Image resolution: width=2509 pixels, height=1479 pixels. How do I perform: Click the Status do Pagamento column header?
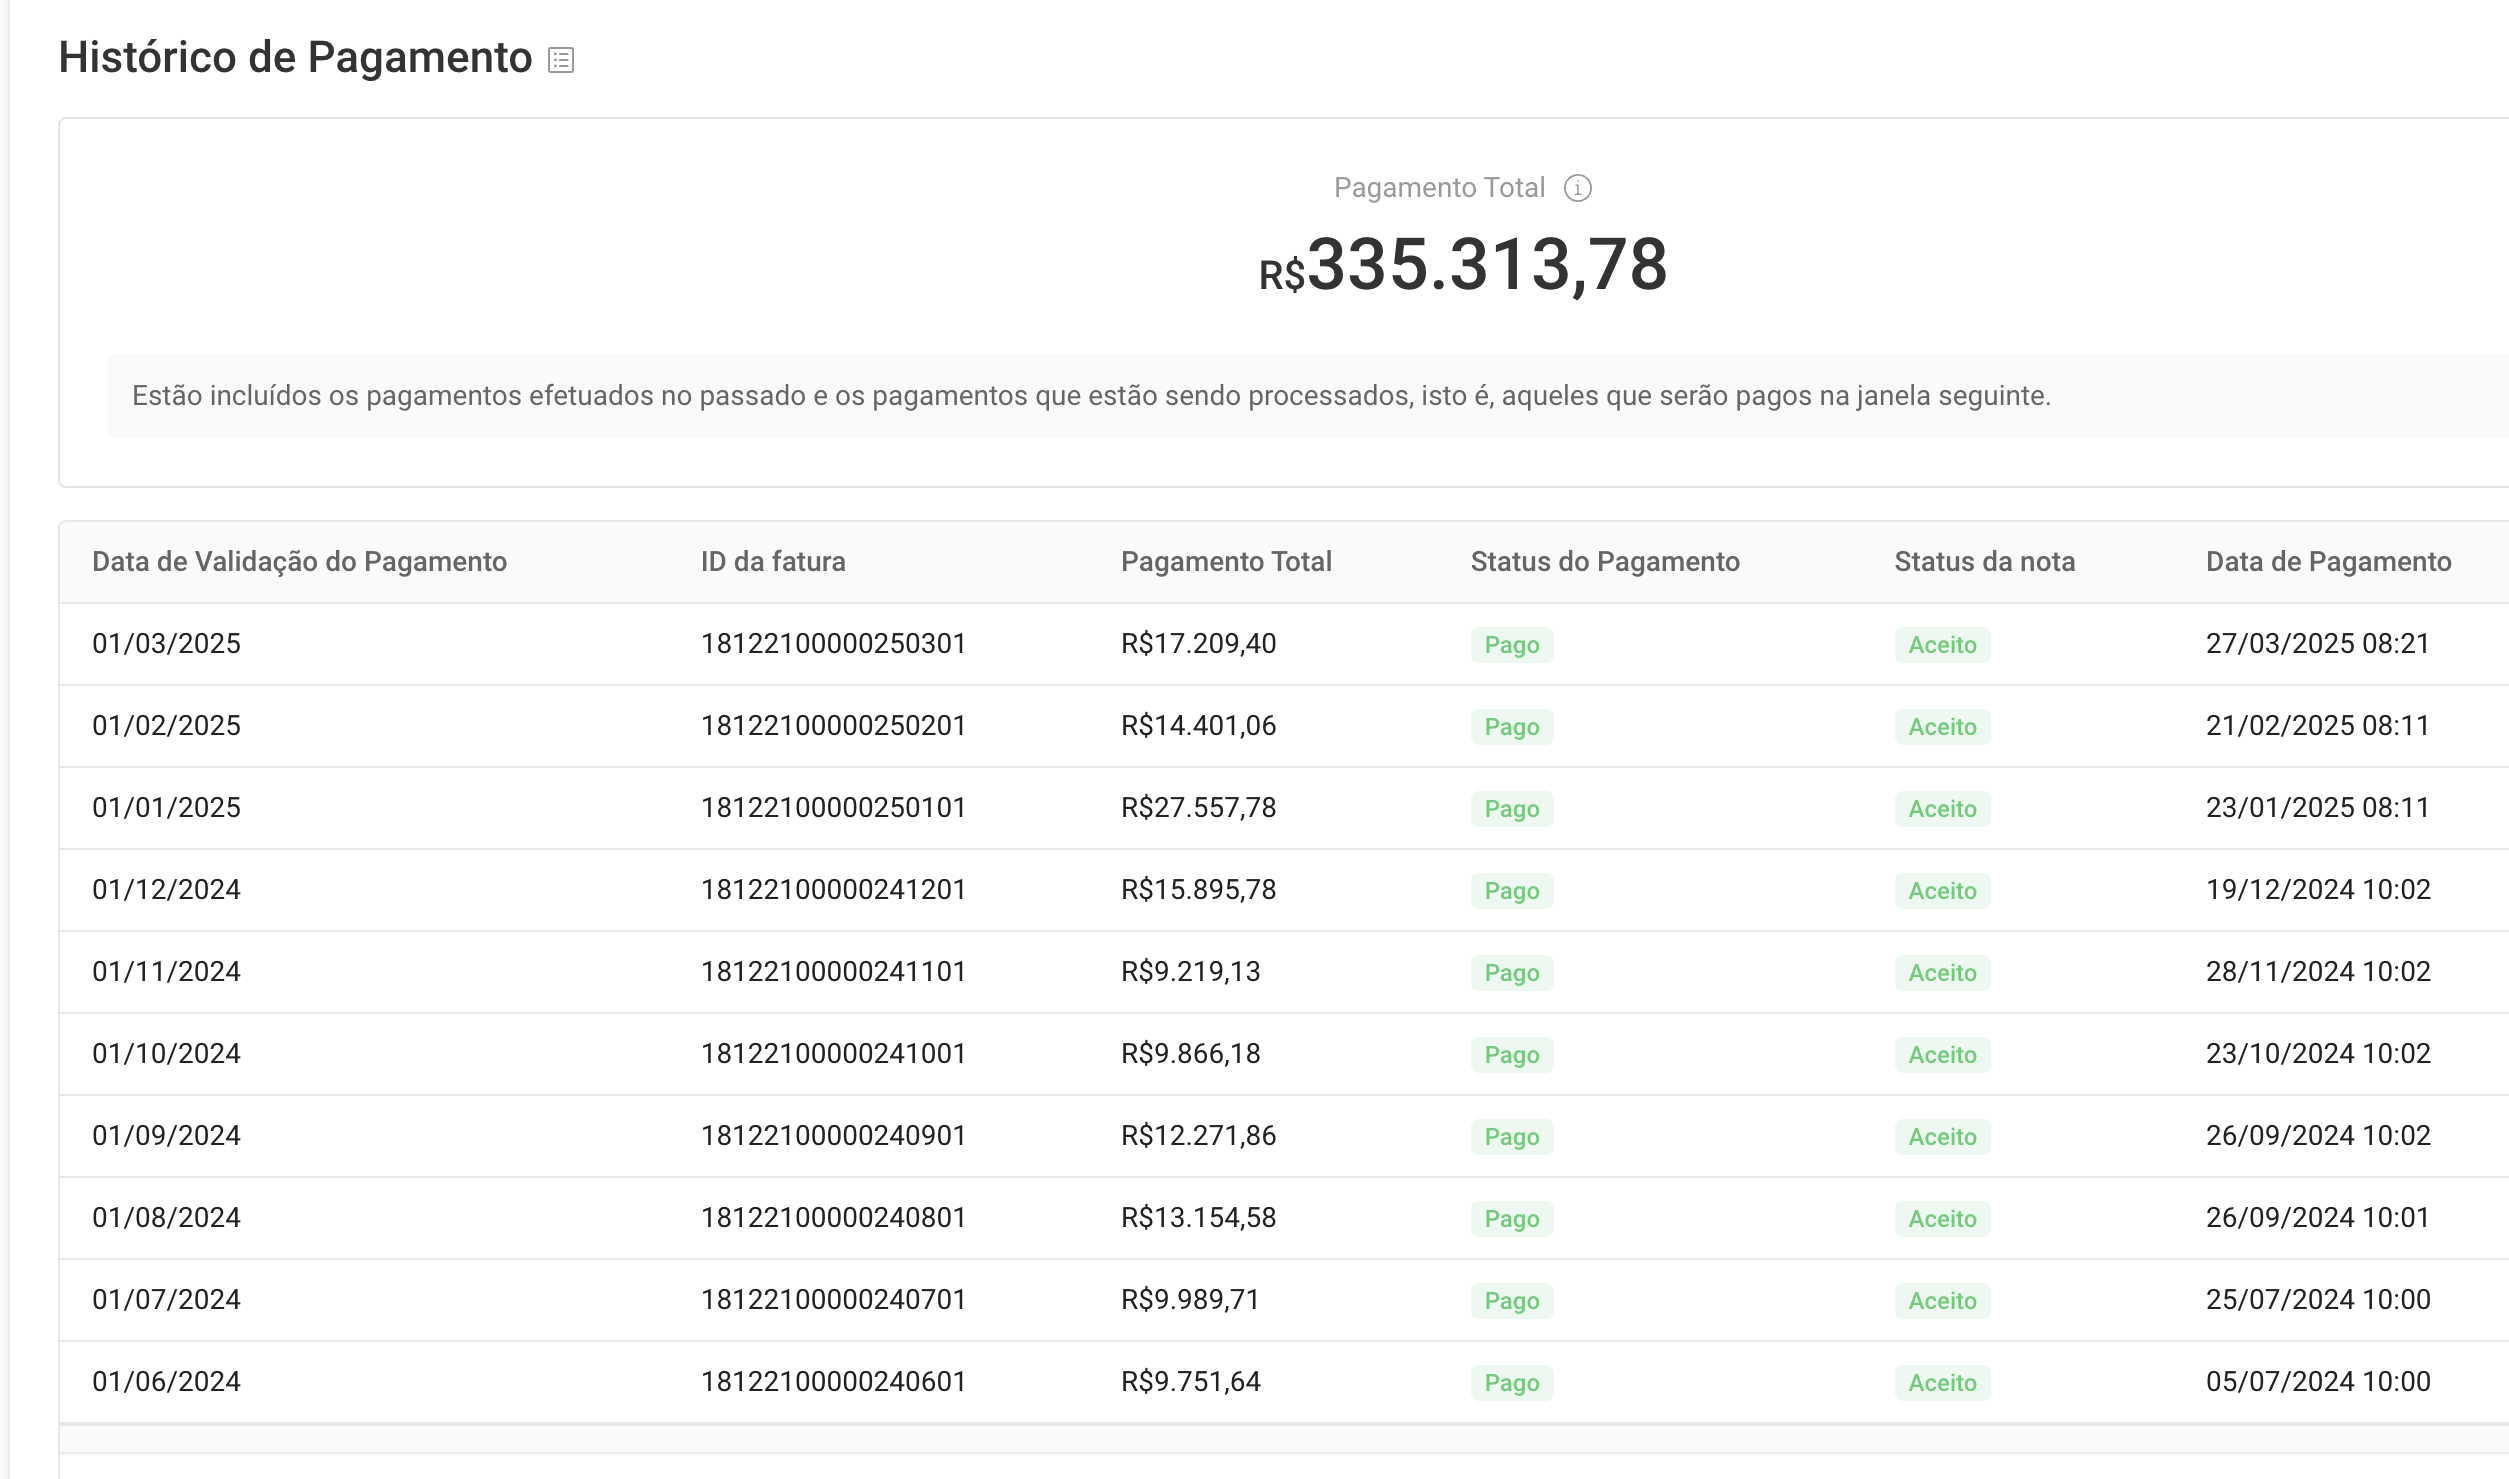pyautogui.click(x=1604, y=562)
